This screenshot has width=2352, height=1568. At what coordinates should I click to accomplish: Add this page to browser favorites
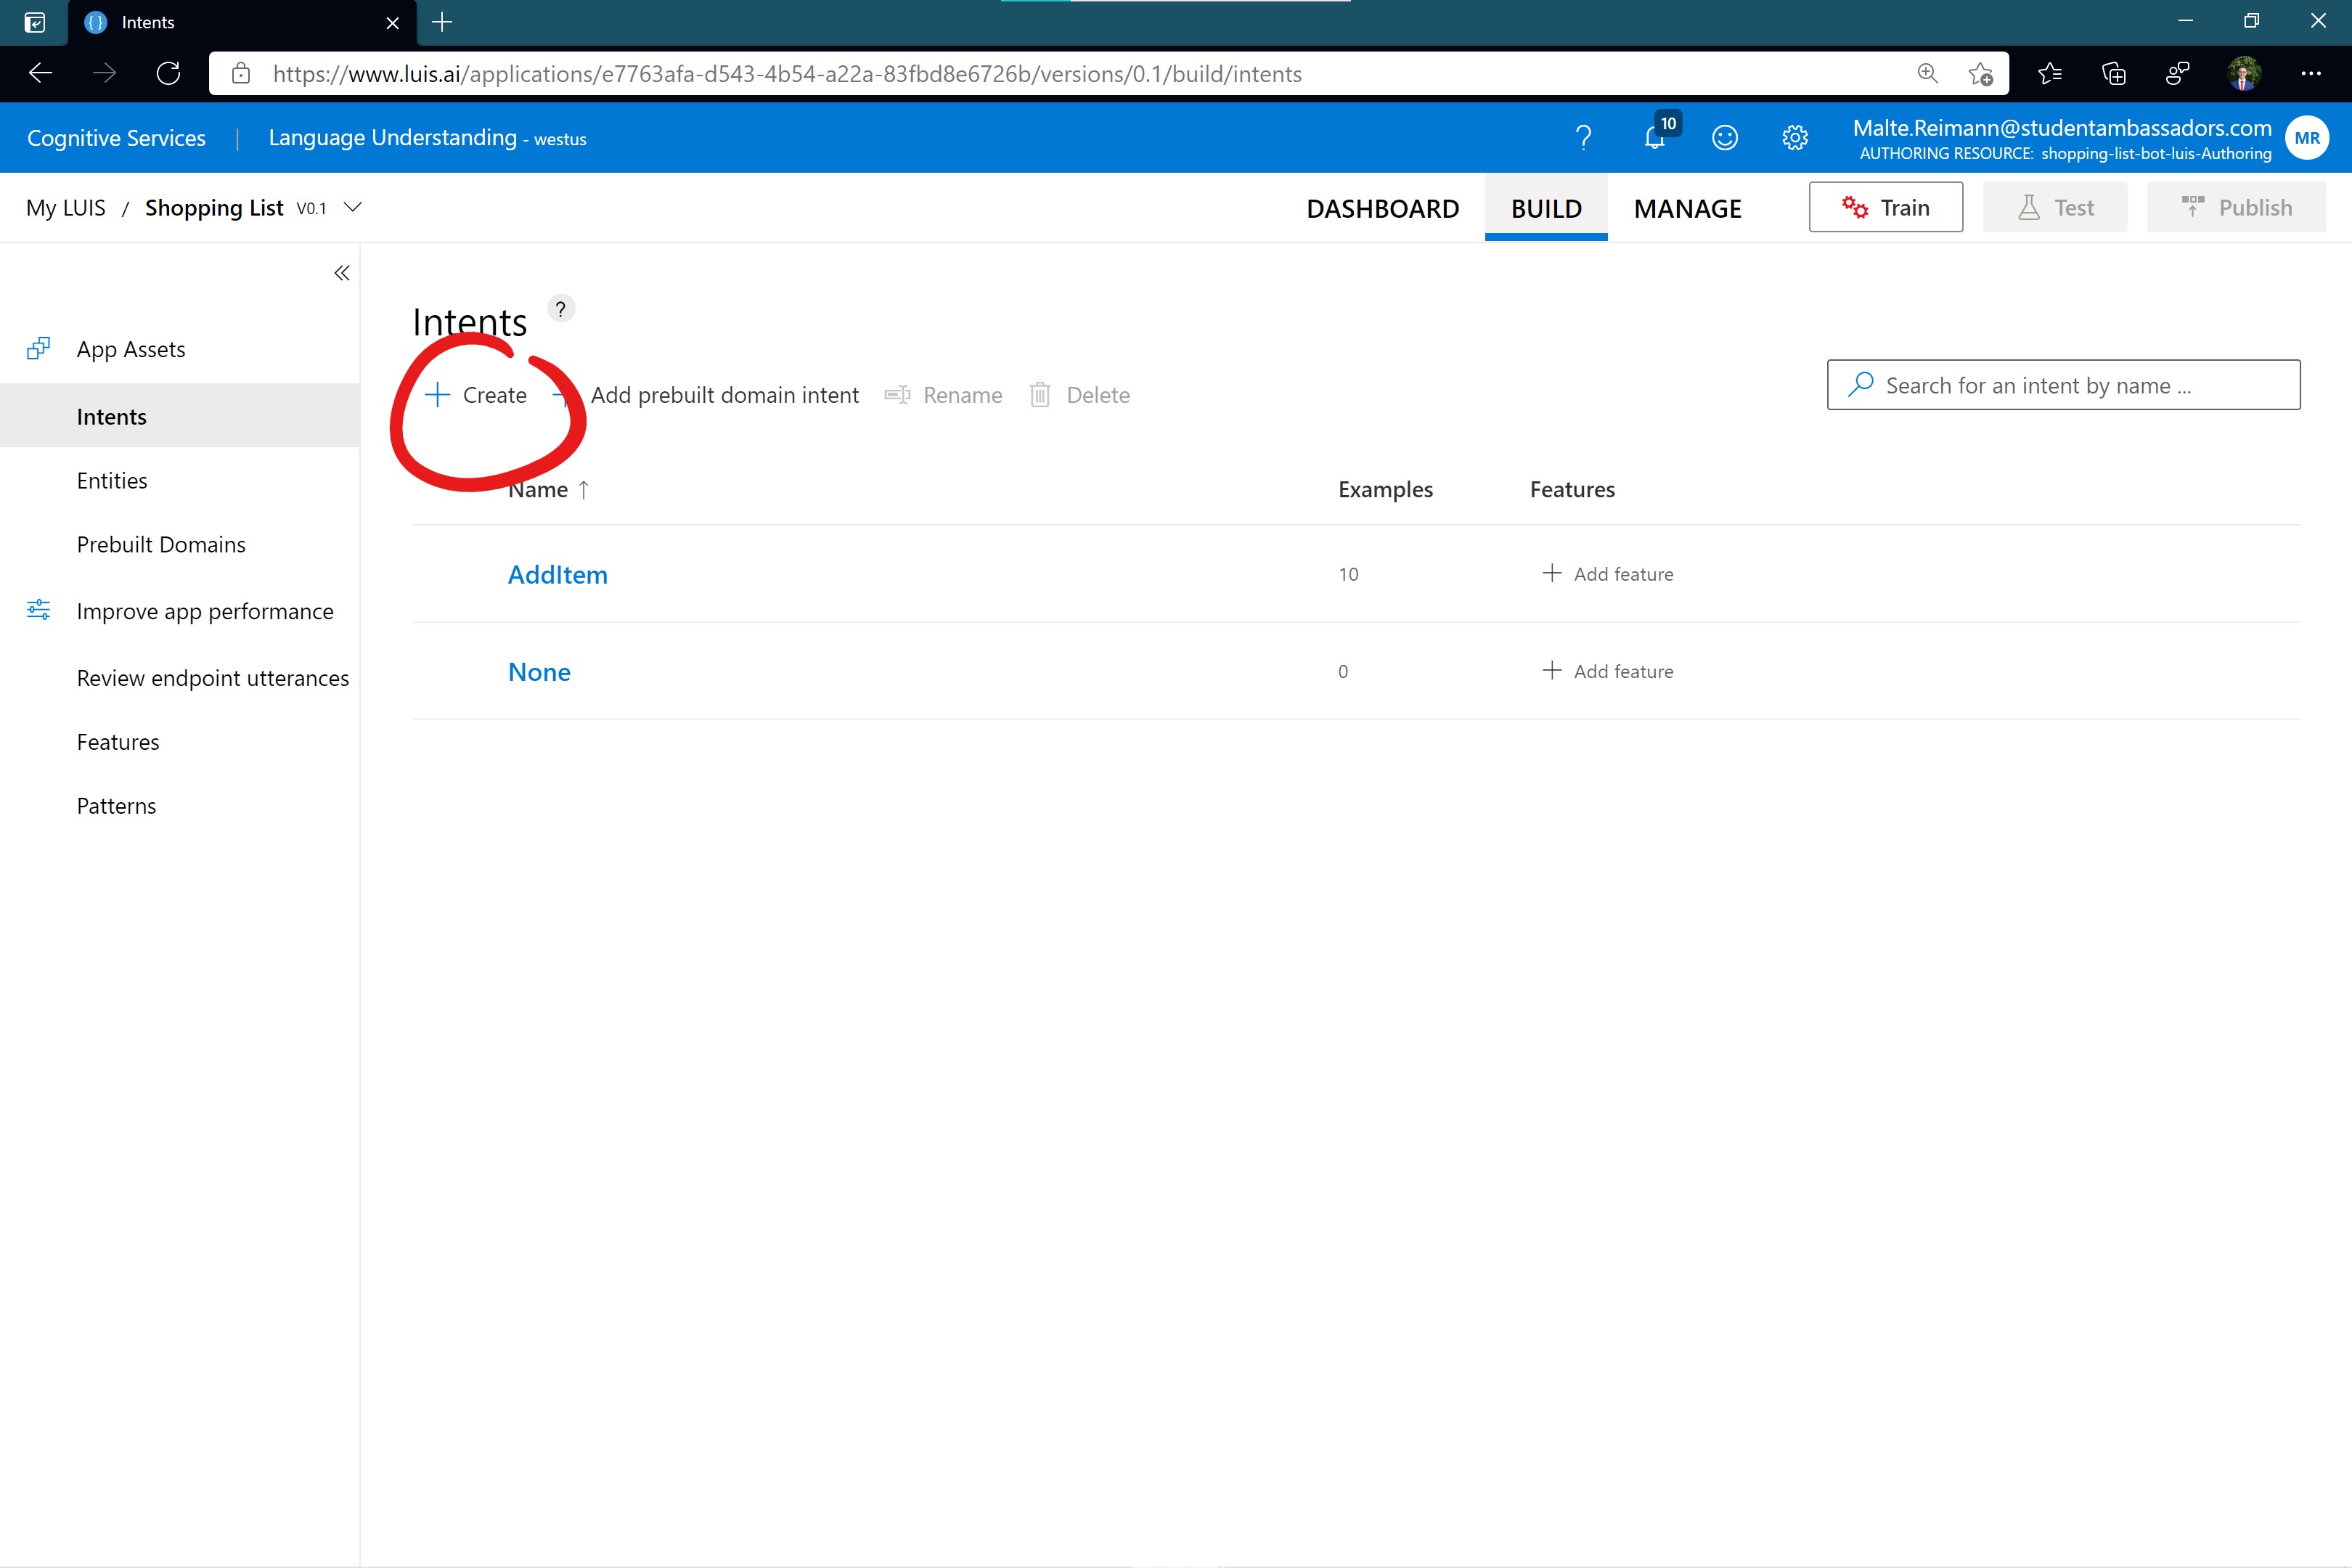pyautogui.click(x=1980, y=73)
